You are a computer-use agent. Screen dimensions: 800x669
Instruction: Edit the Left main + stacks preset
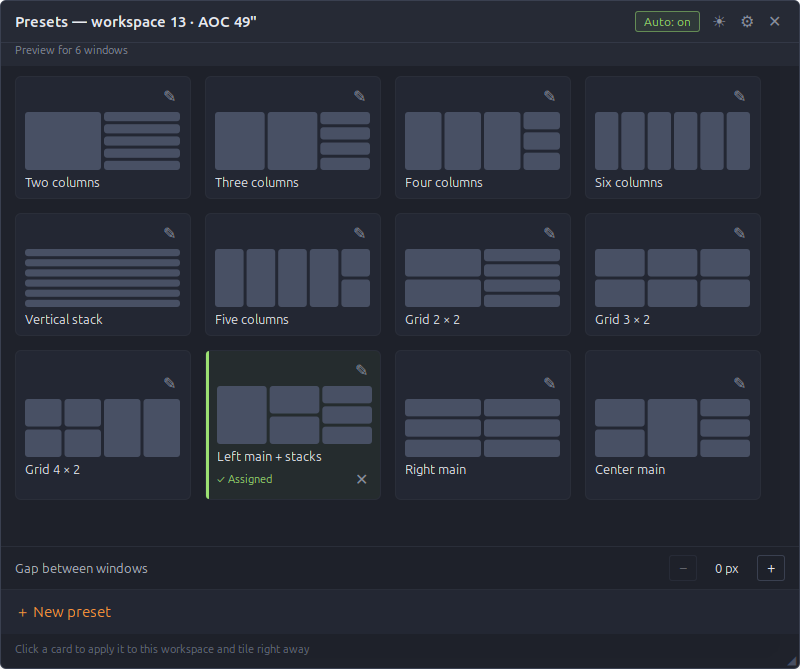coord(361,369)
